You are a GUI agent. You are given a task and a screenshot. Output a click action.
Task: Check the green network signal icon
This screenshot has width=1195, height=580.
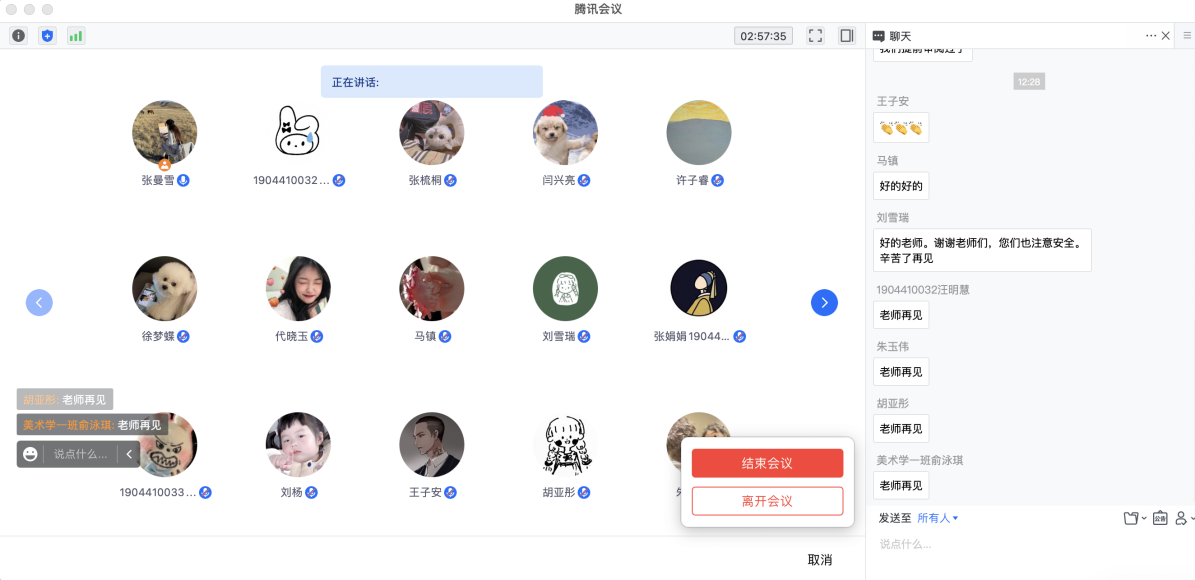(x=76, y=36)
